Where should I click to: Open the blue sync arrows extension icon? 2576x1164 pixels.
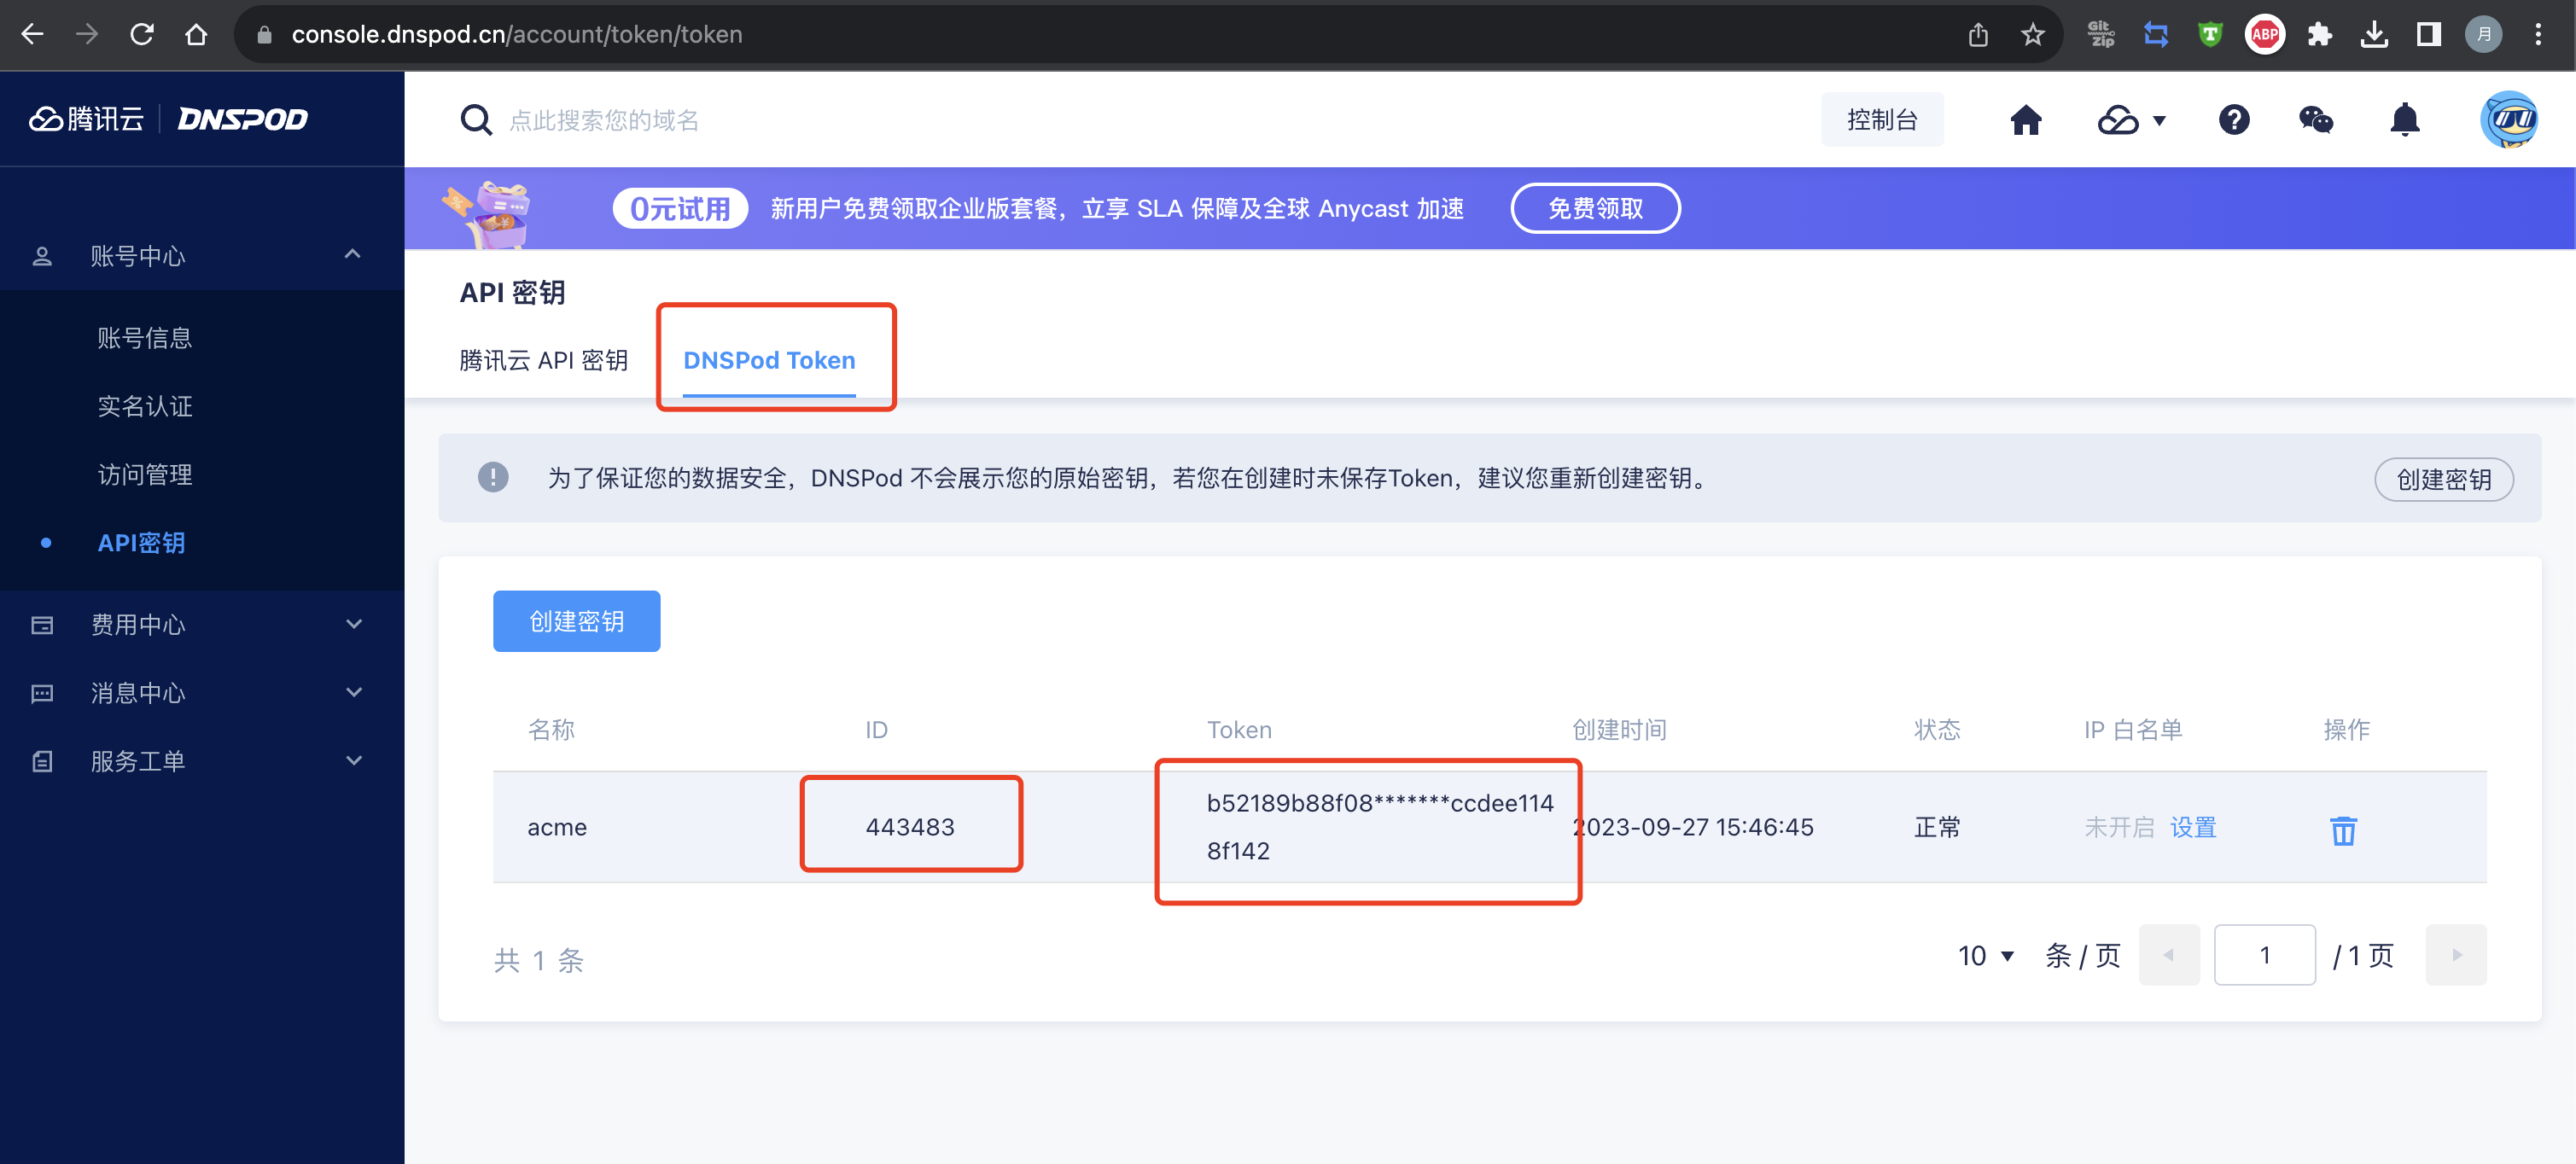pyautogui.click(x=2156, y=35)
